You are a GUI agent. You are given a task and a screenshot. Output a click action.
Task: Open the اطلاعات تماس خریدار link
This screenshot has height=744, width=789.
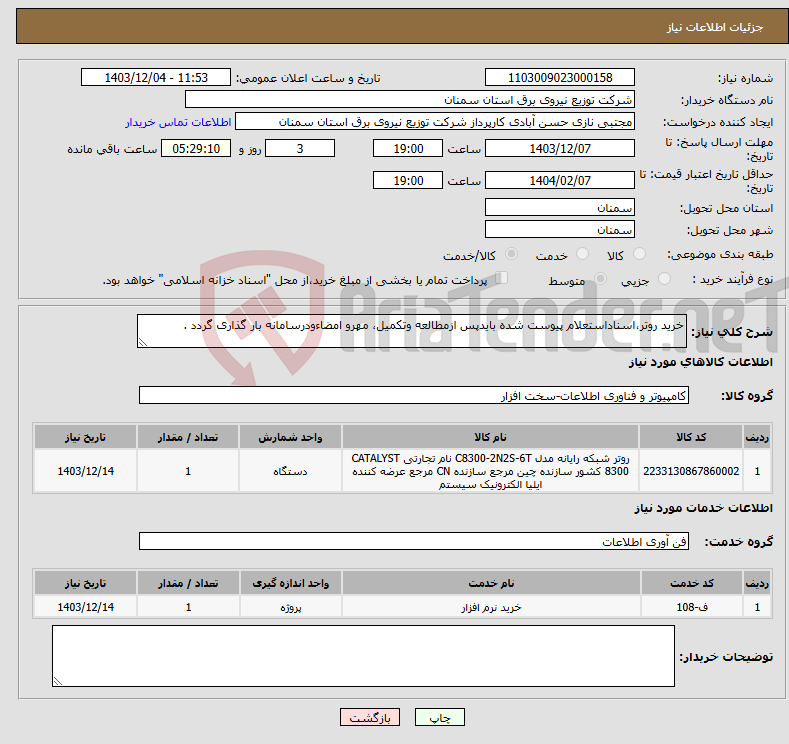178,122
